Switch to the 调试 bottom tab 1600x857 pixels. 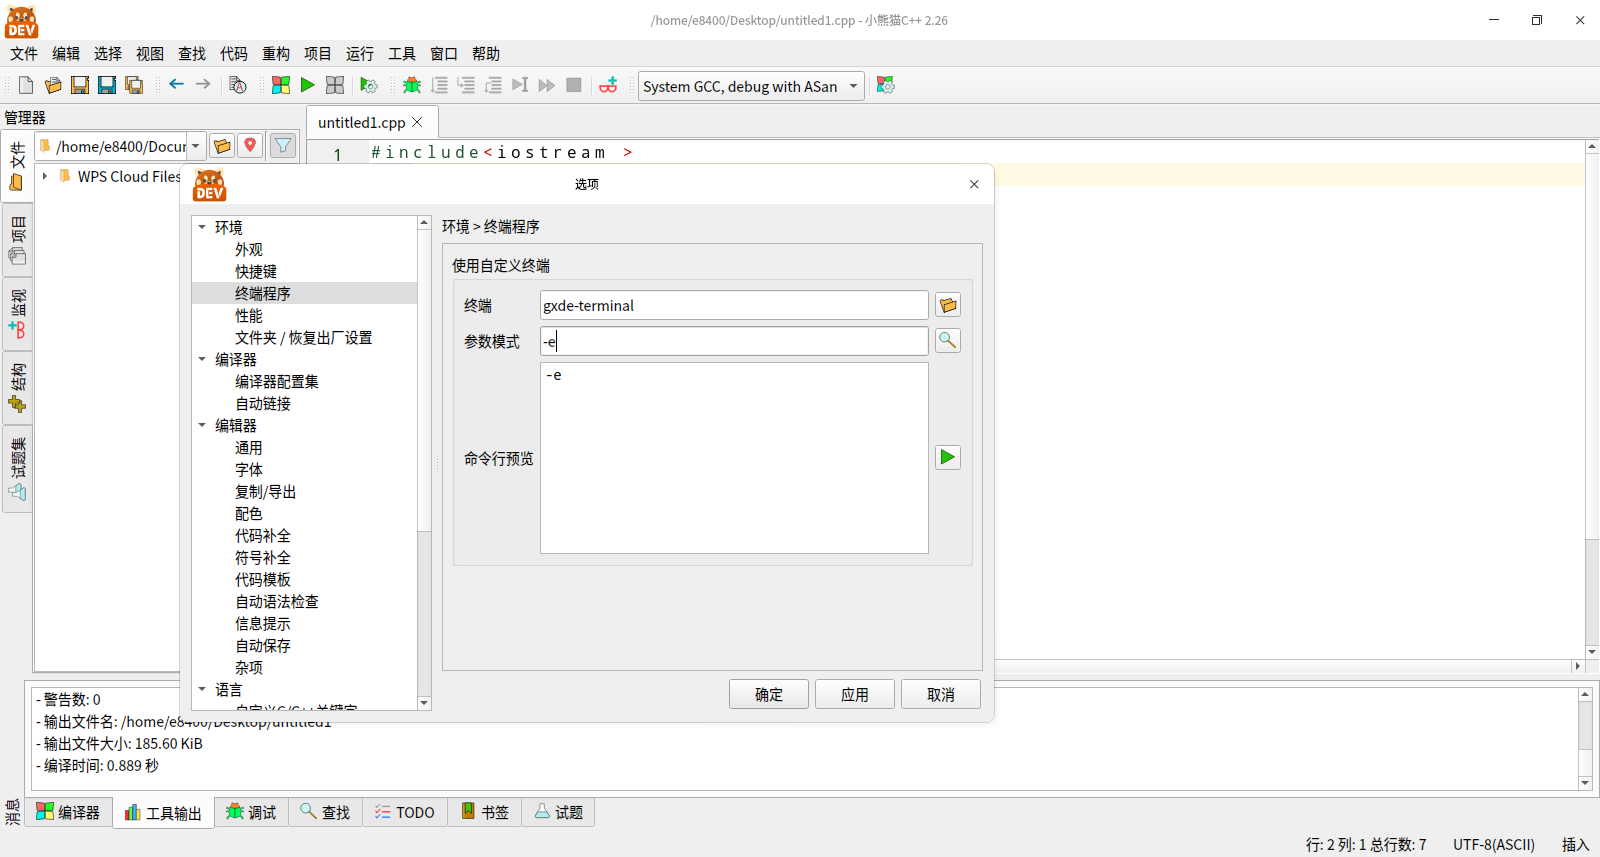251,812
